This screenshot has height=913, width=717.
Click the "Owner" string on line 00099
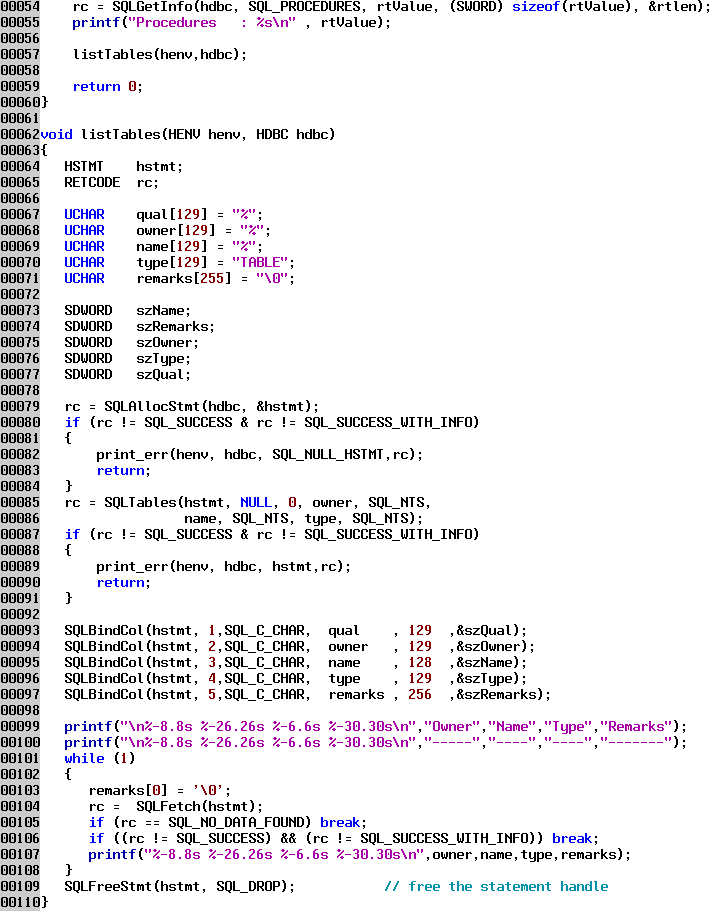[452, 727]
